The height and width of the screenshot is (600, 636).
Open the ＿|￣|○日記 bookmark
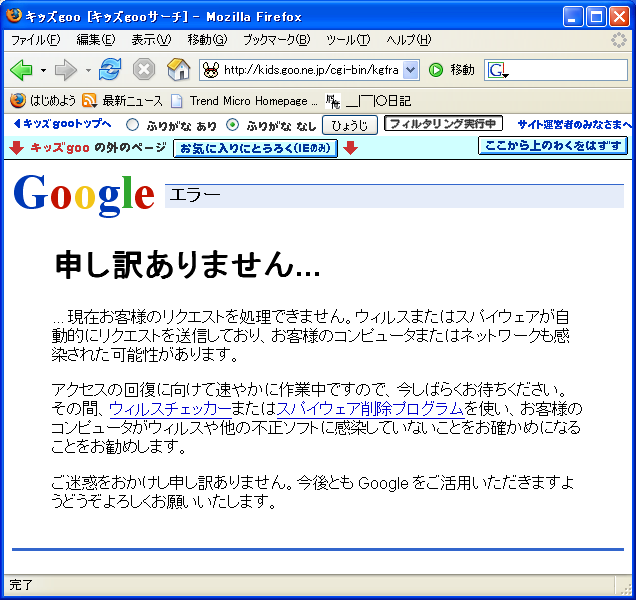click(369, 101)
